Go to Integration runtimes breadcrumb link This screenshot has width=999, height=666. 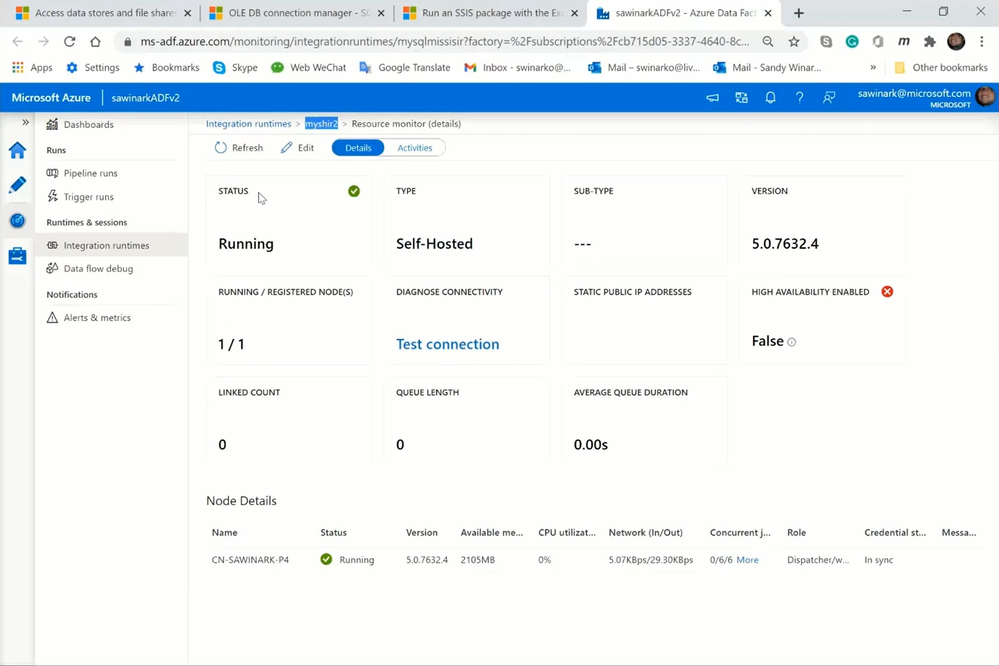tap(248, 124)
